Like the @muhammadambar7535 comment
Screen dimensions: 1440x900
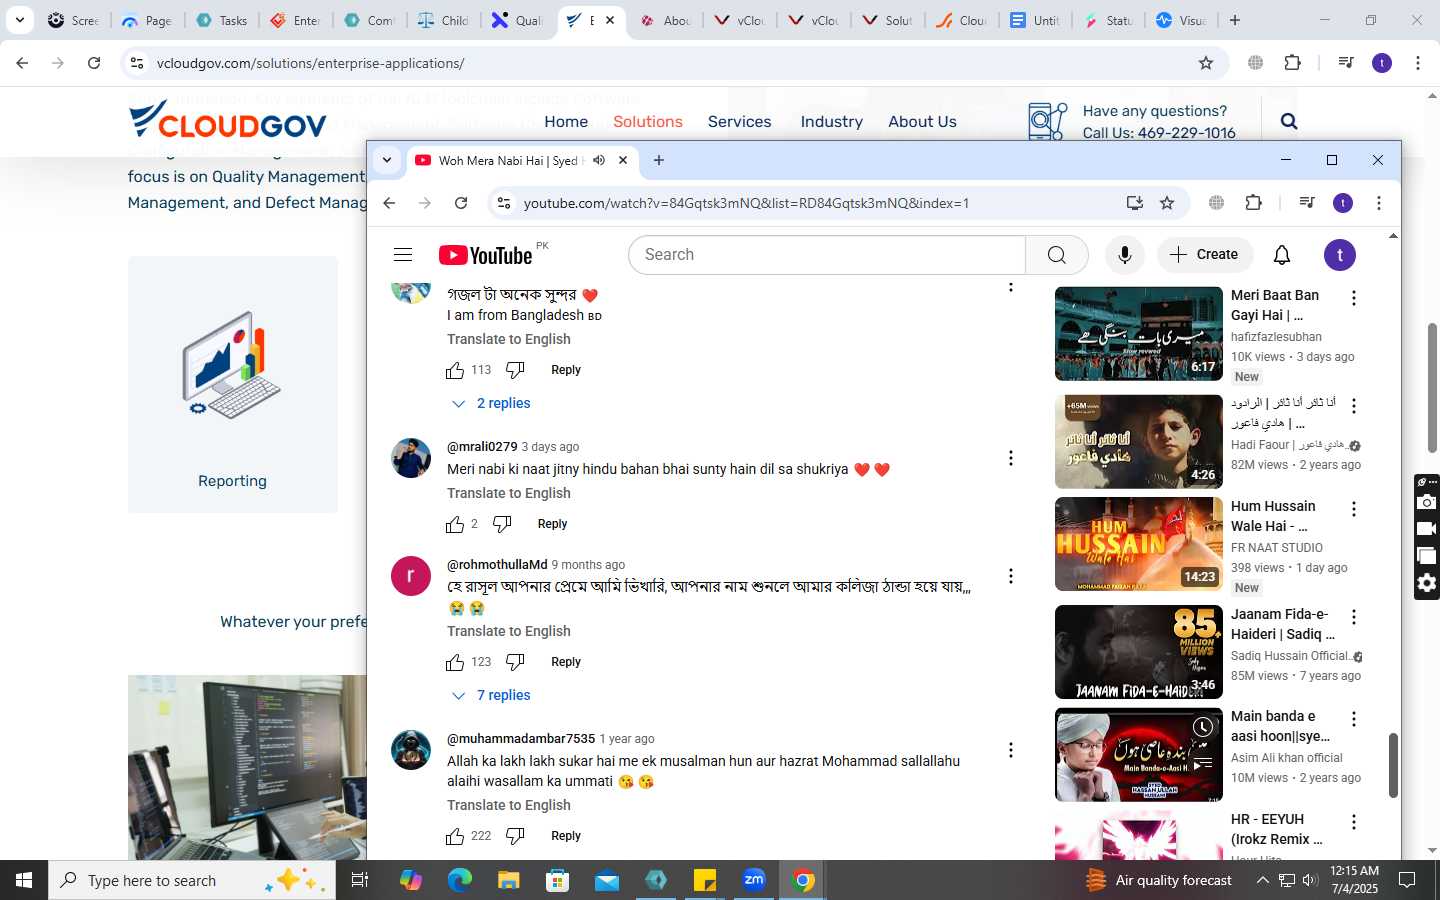tap(455, 836)
